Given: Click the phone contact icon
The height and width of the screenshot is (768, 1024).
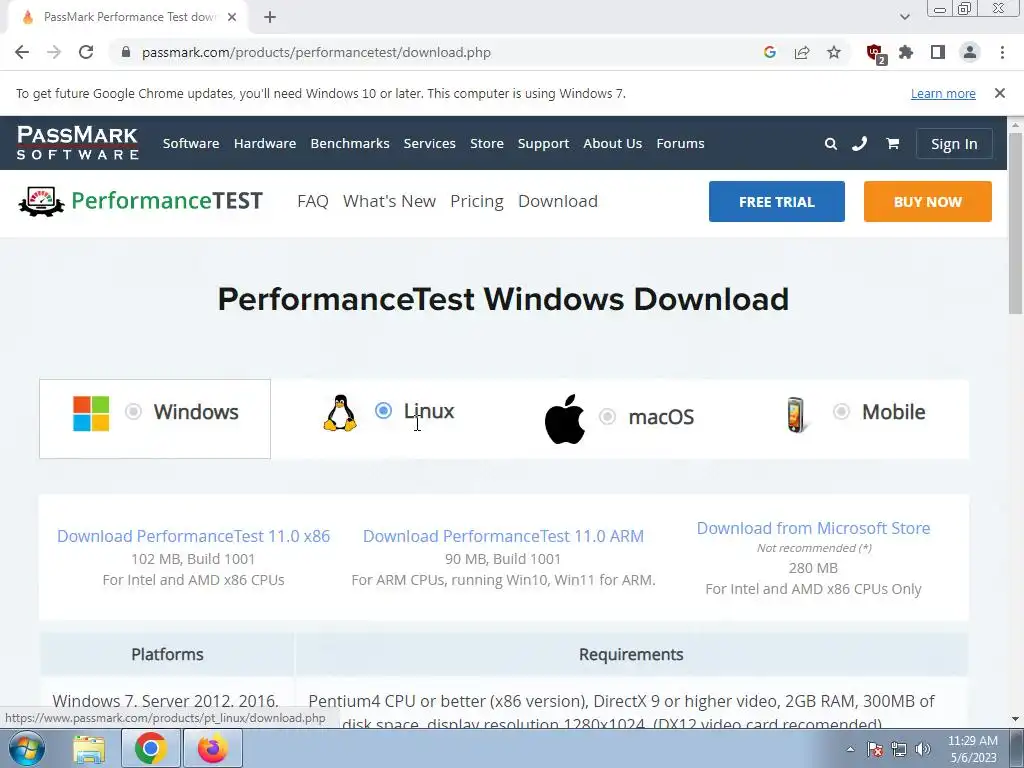Looking at the screenshot, I should (x=859, y=144).
